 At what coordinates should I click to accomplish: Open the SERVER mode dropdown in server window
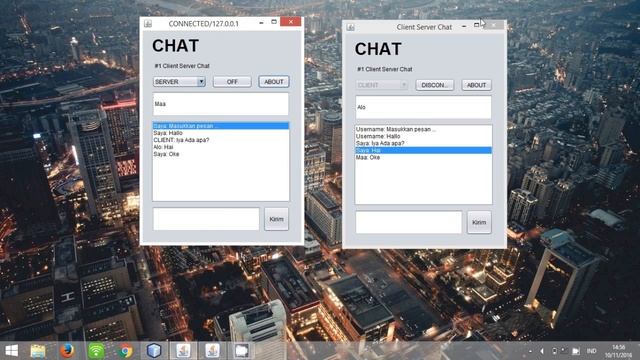coord(179,82)
